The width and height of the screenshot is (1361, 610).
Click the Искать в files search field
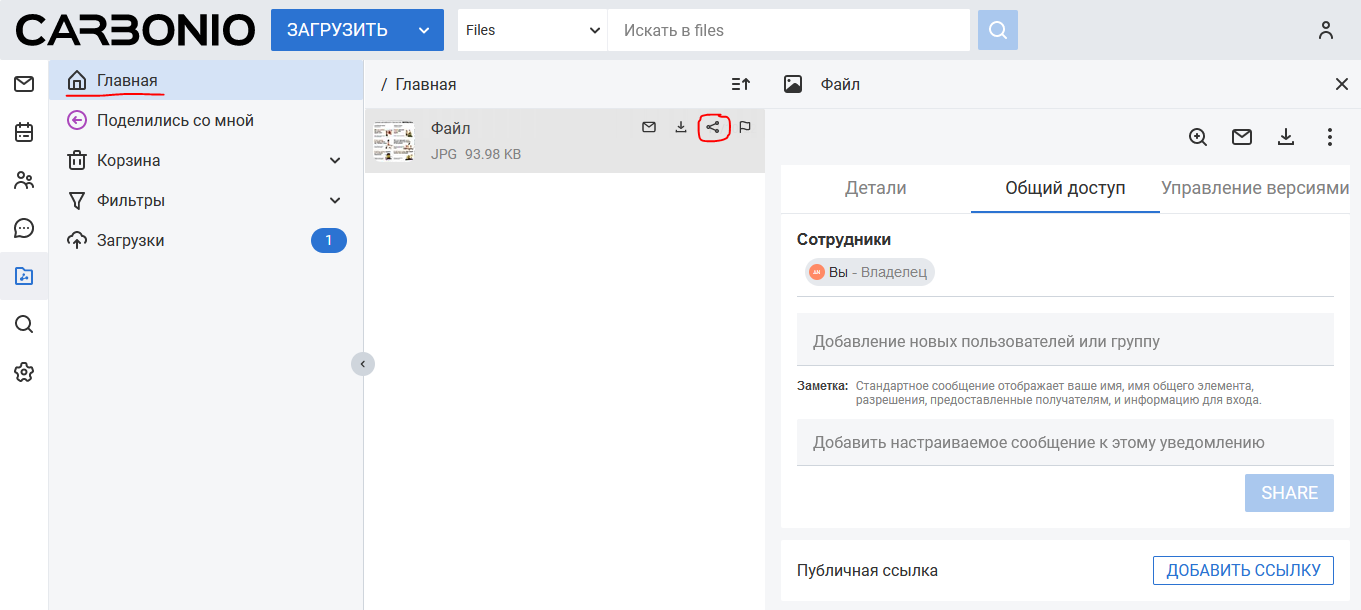point(790,30)
